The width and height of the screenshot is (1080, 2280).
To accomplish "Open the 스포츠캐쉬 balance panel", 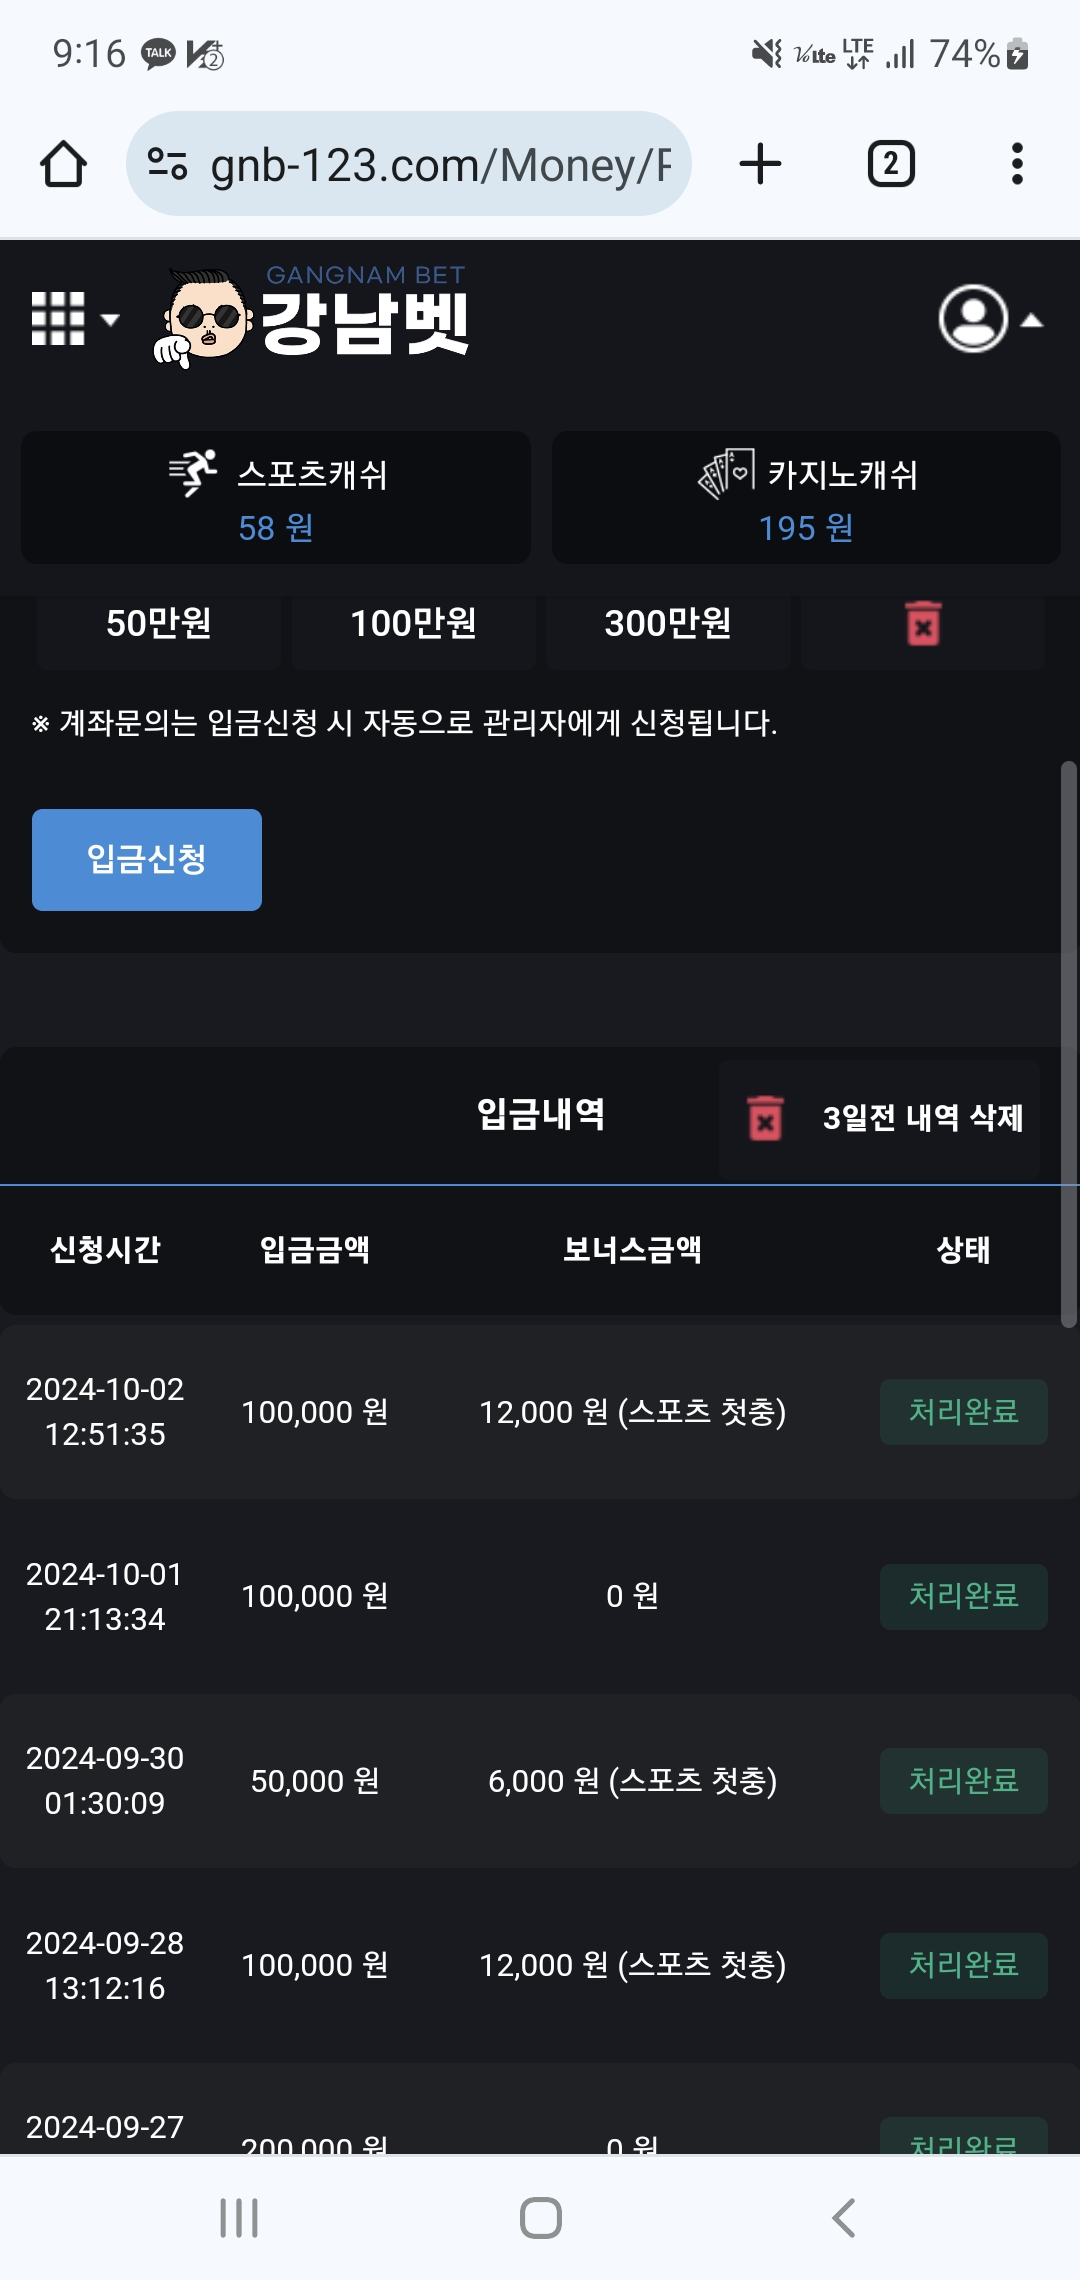I will coord(276,497).
